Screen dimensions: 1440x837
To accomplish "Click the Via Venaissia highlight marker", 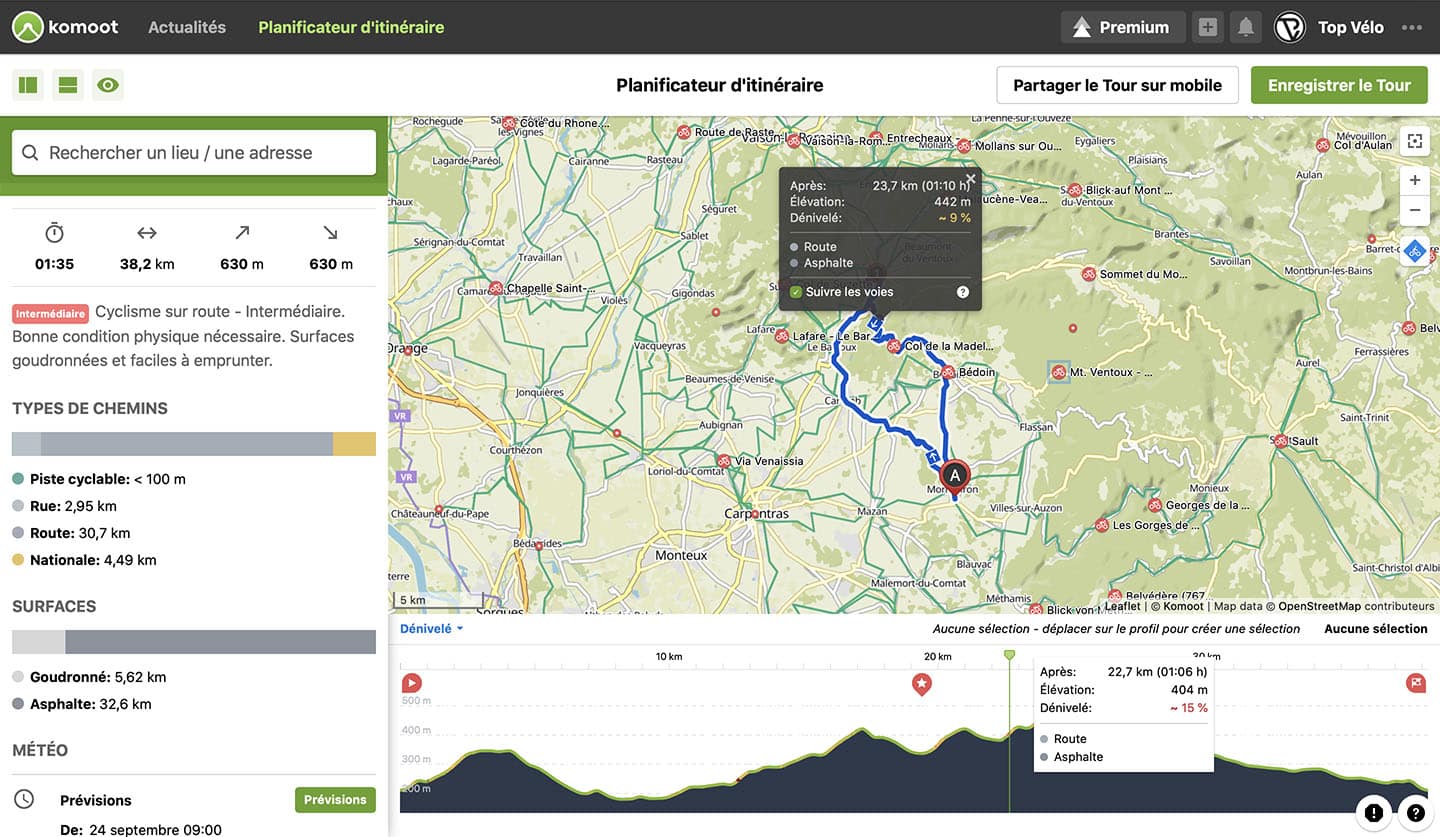I will pyautogui.click(x=725, y=461).
